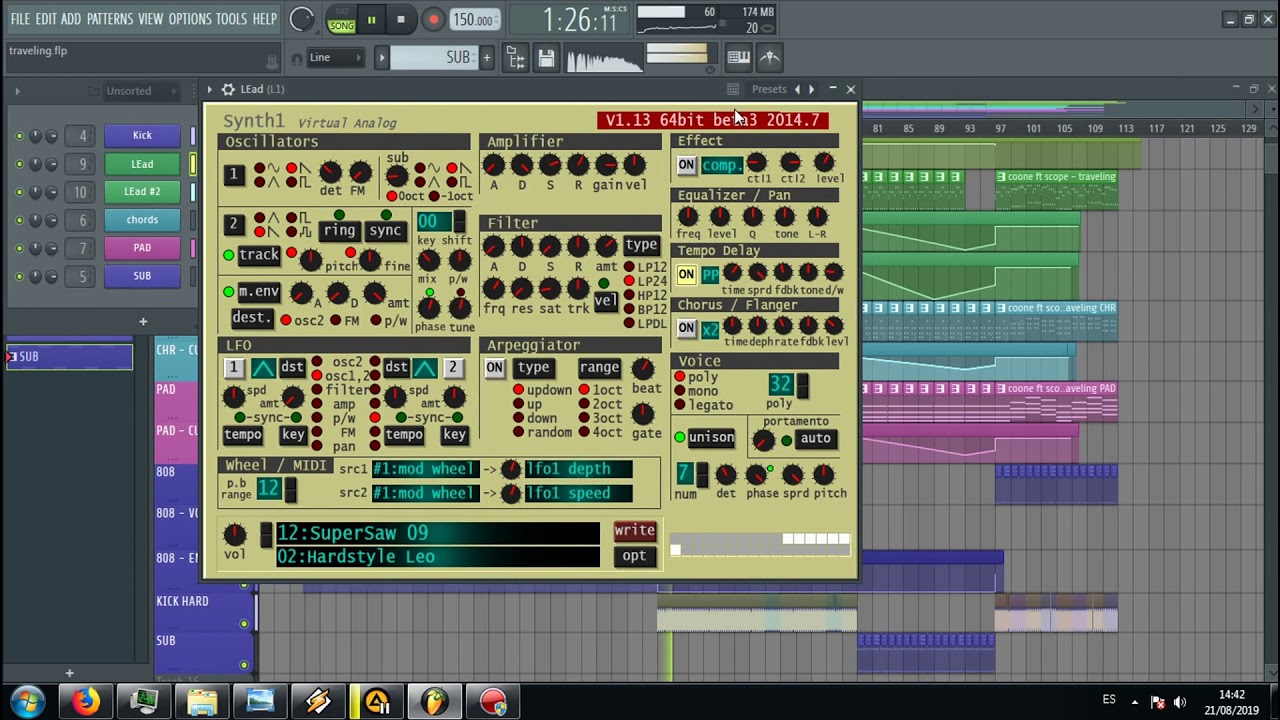Click the LFO 2 triangle waveform icon
This screenshot has height=720, width=1280.
[424, 368]
